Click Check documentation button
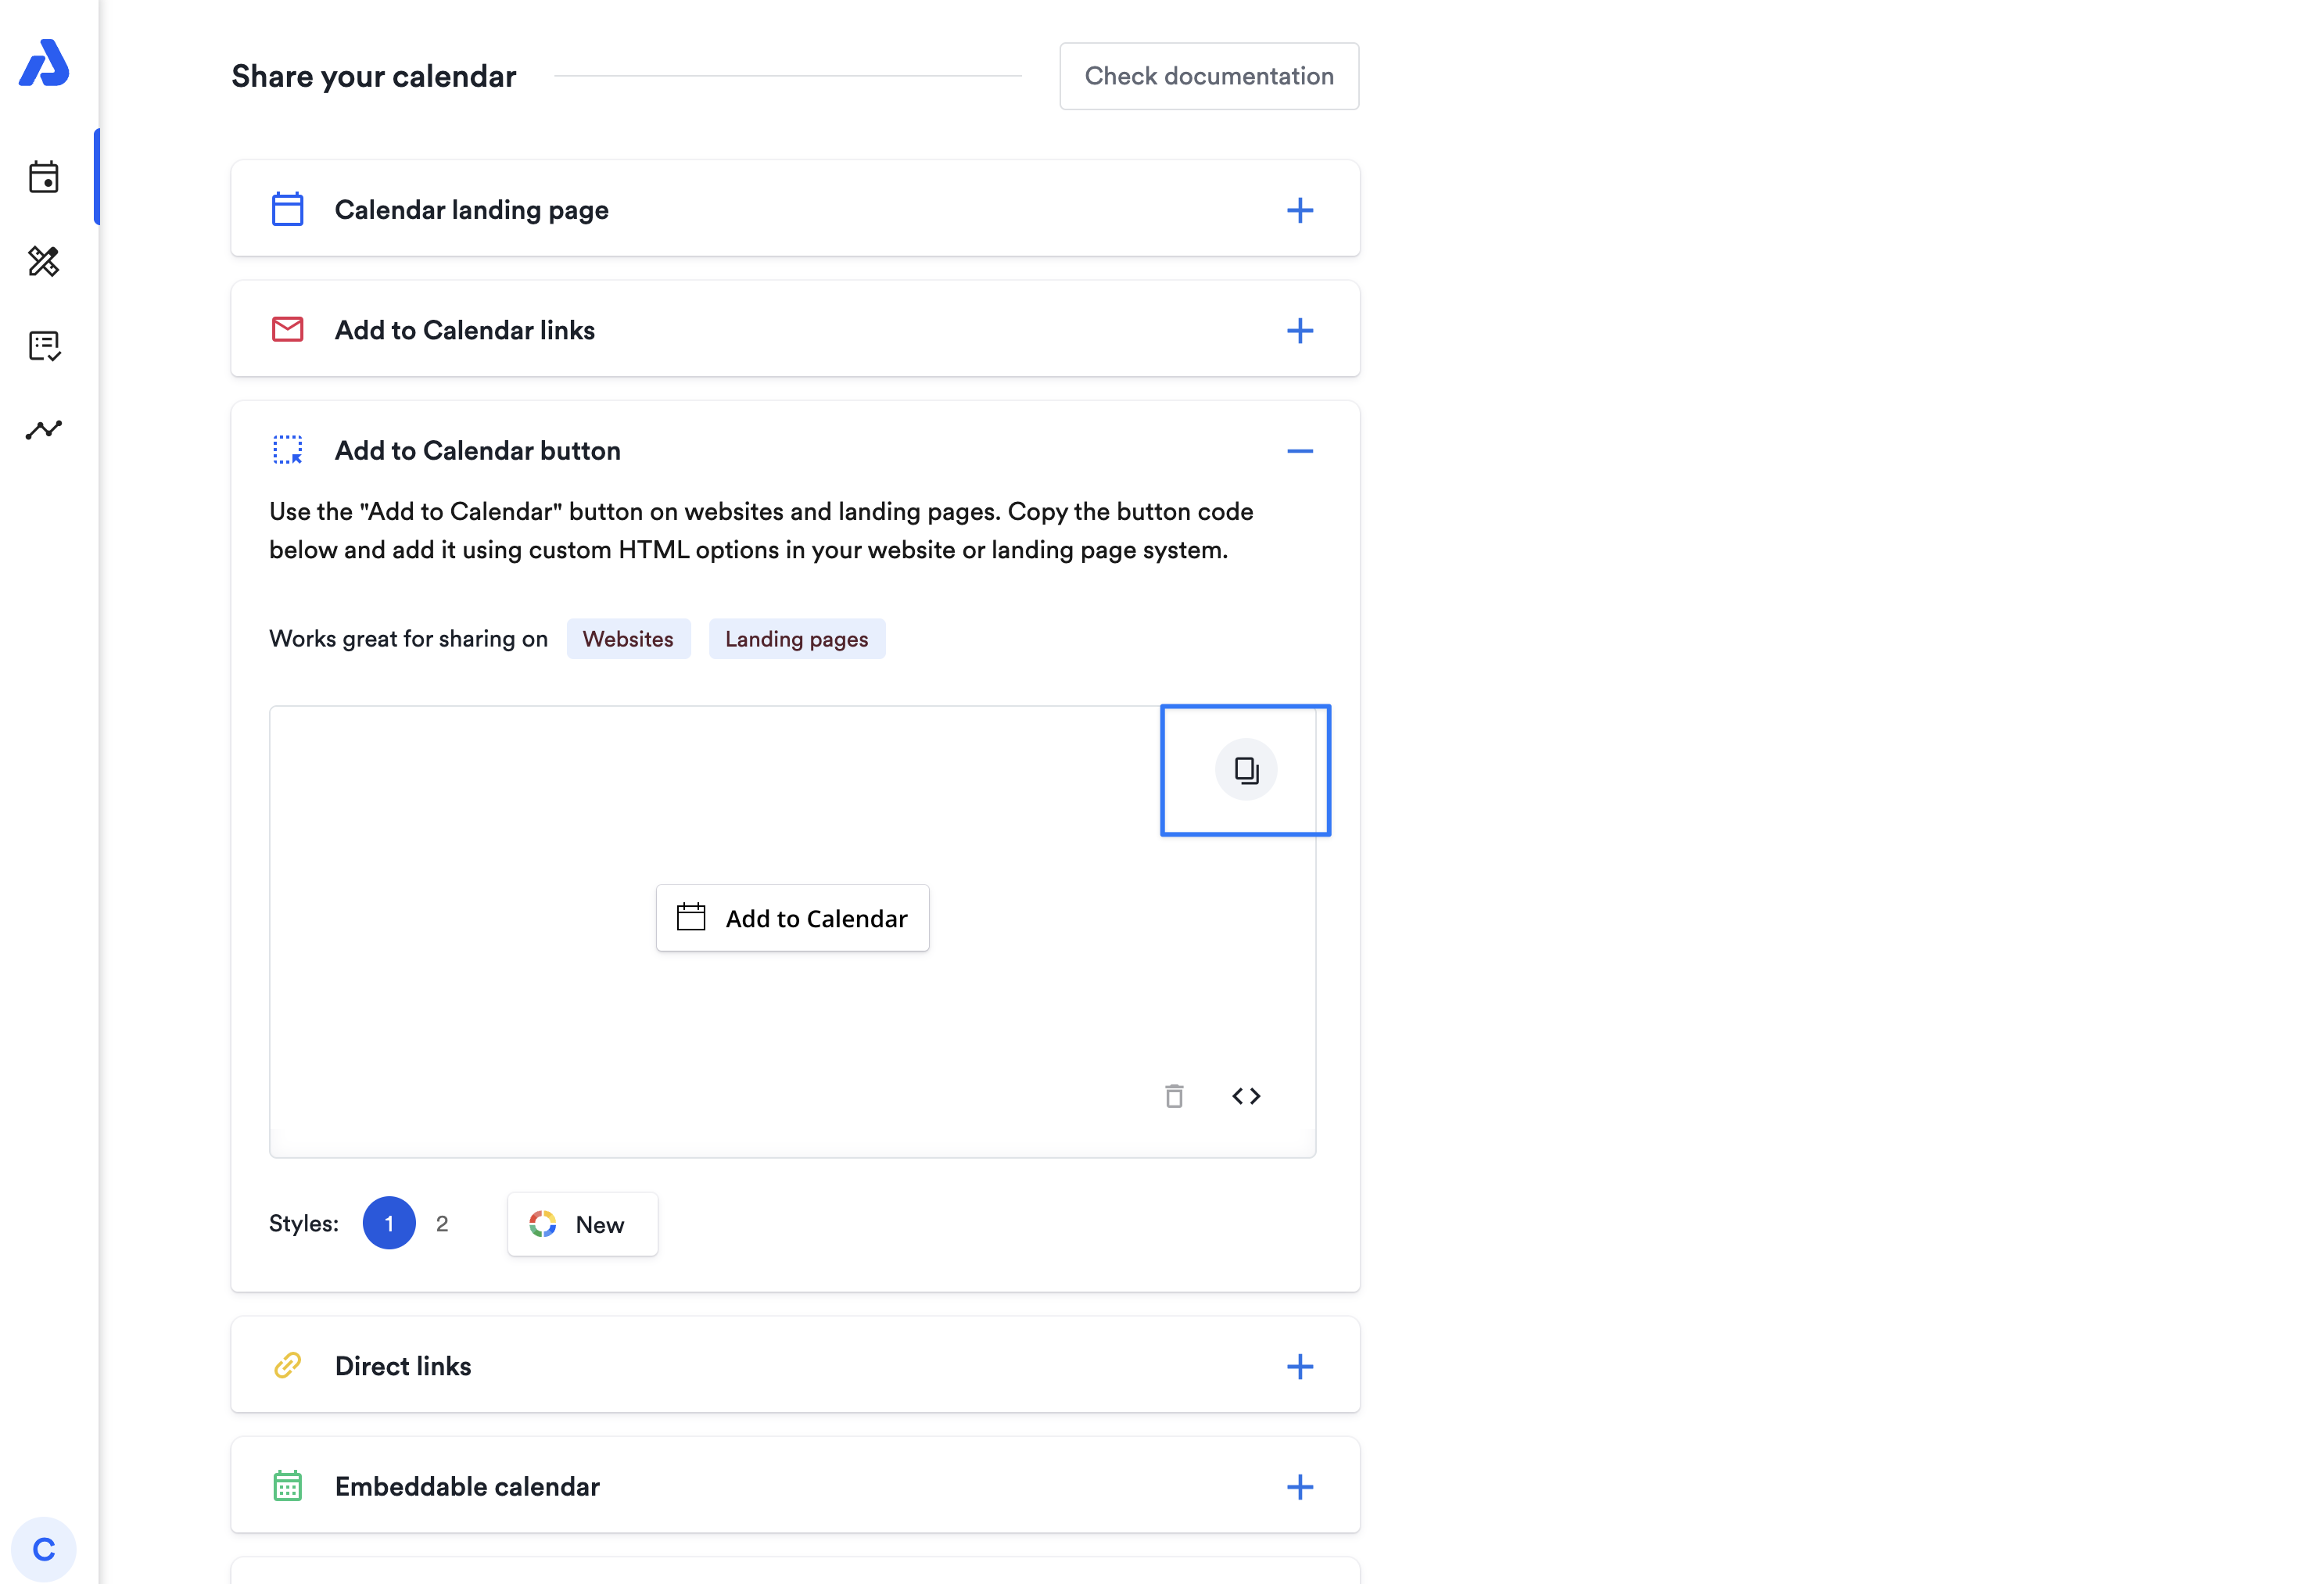This screenshot has width=2324, height=1584. coord(1208,76)
